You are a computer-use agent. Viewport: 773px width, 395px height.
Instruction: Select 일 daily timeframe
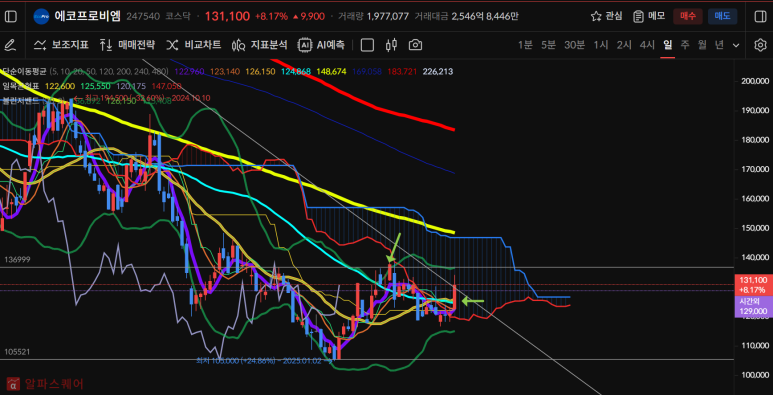coord(668,45)
